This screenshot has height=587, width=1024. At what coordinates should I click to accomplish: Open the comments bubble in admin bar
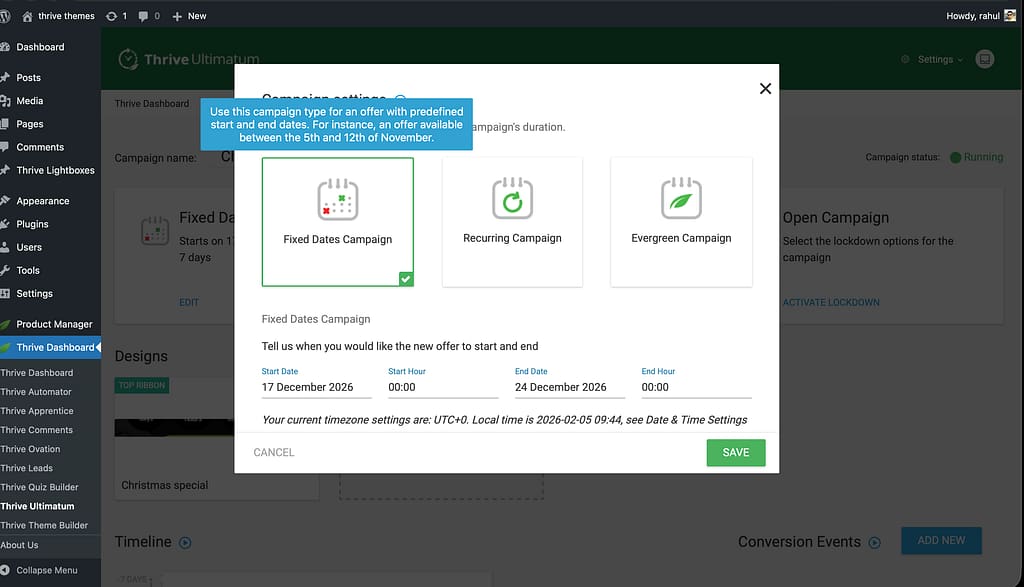(x=144, y=16)
